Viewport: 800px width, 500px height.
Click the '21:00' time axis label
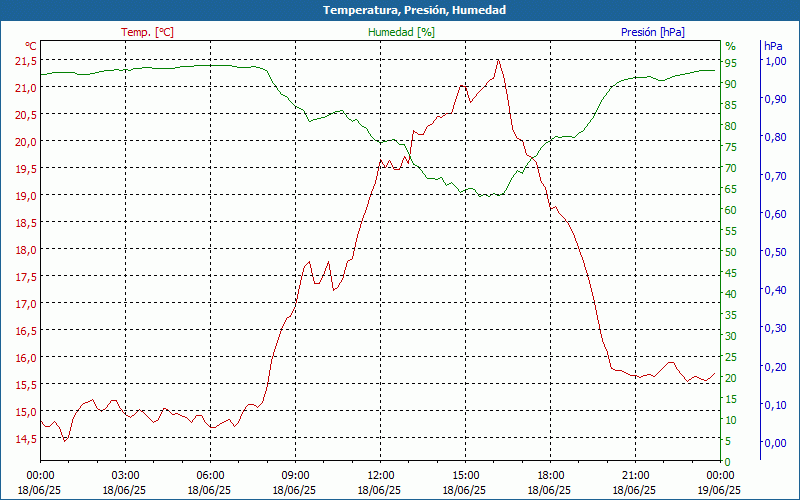636,476
